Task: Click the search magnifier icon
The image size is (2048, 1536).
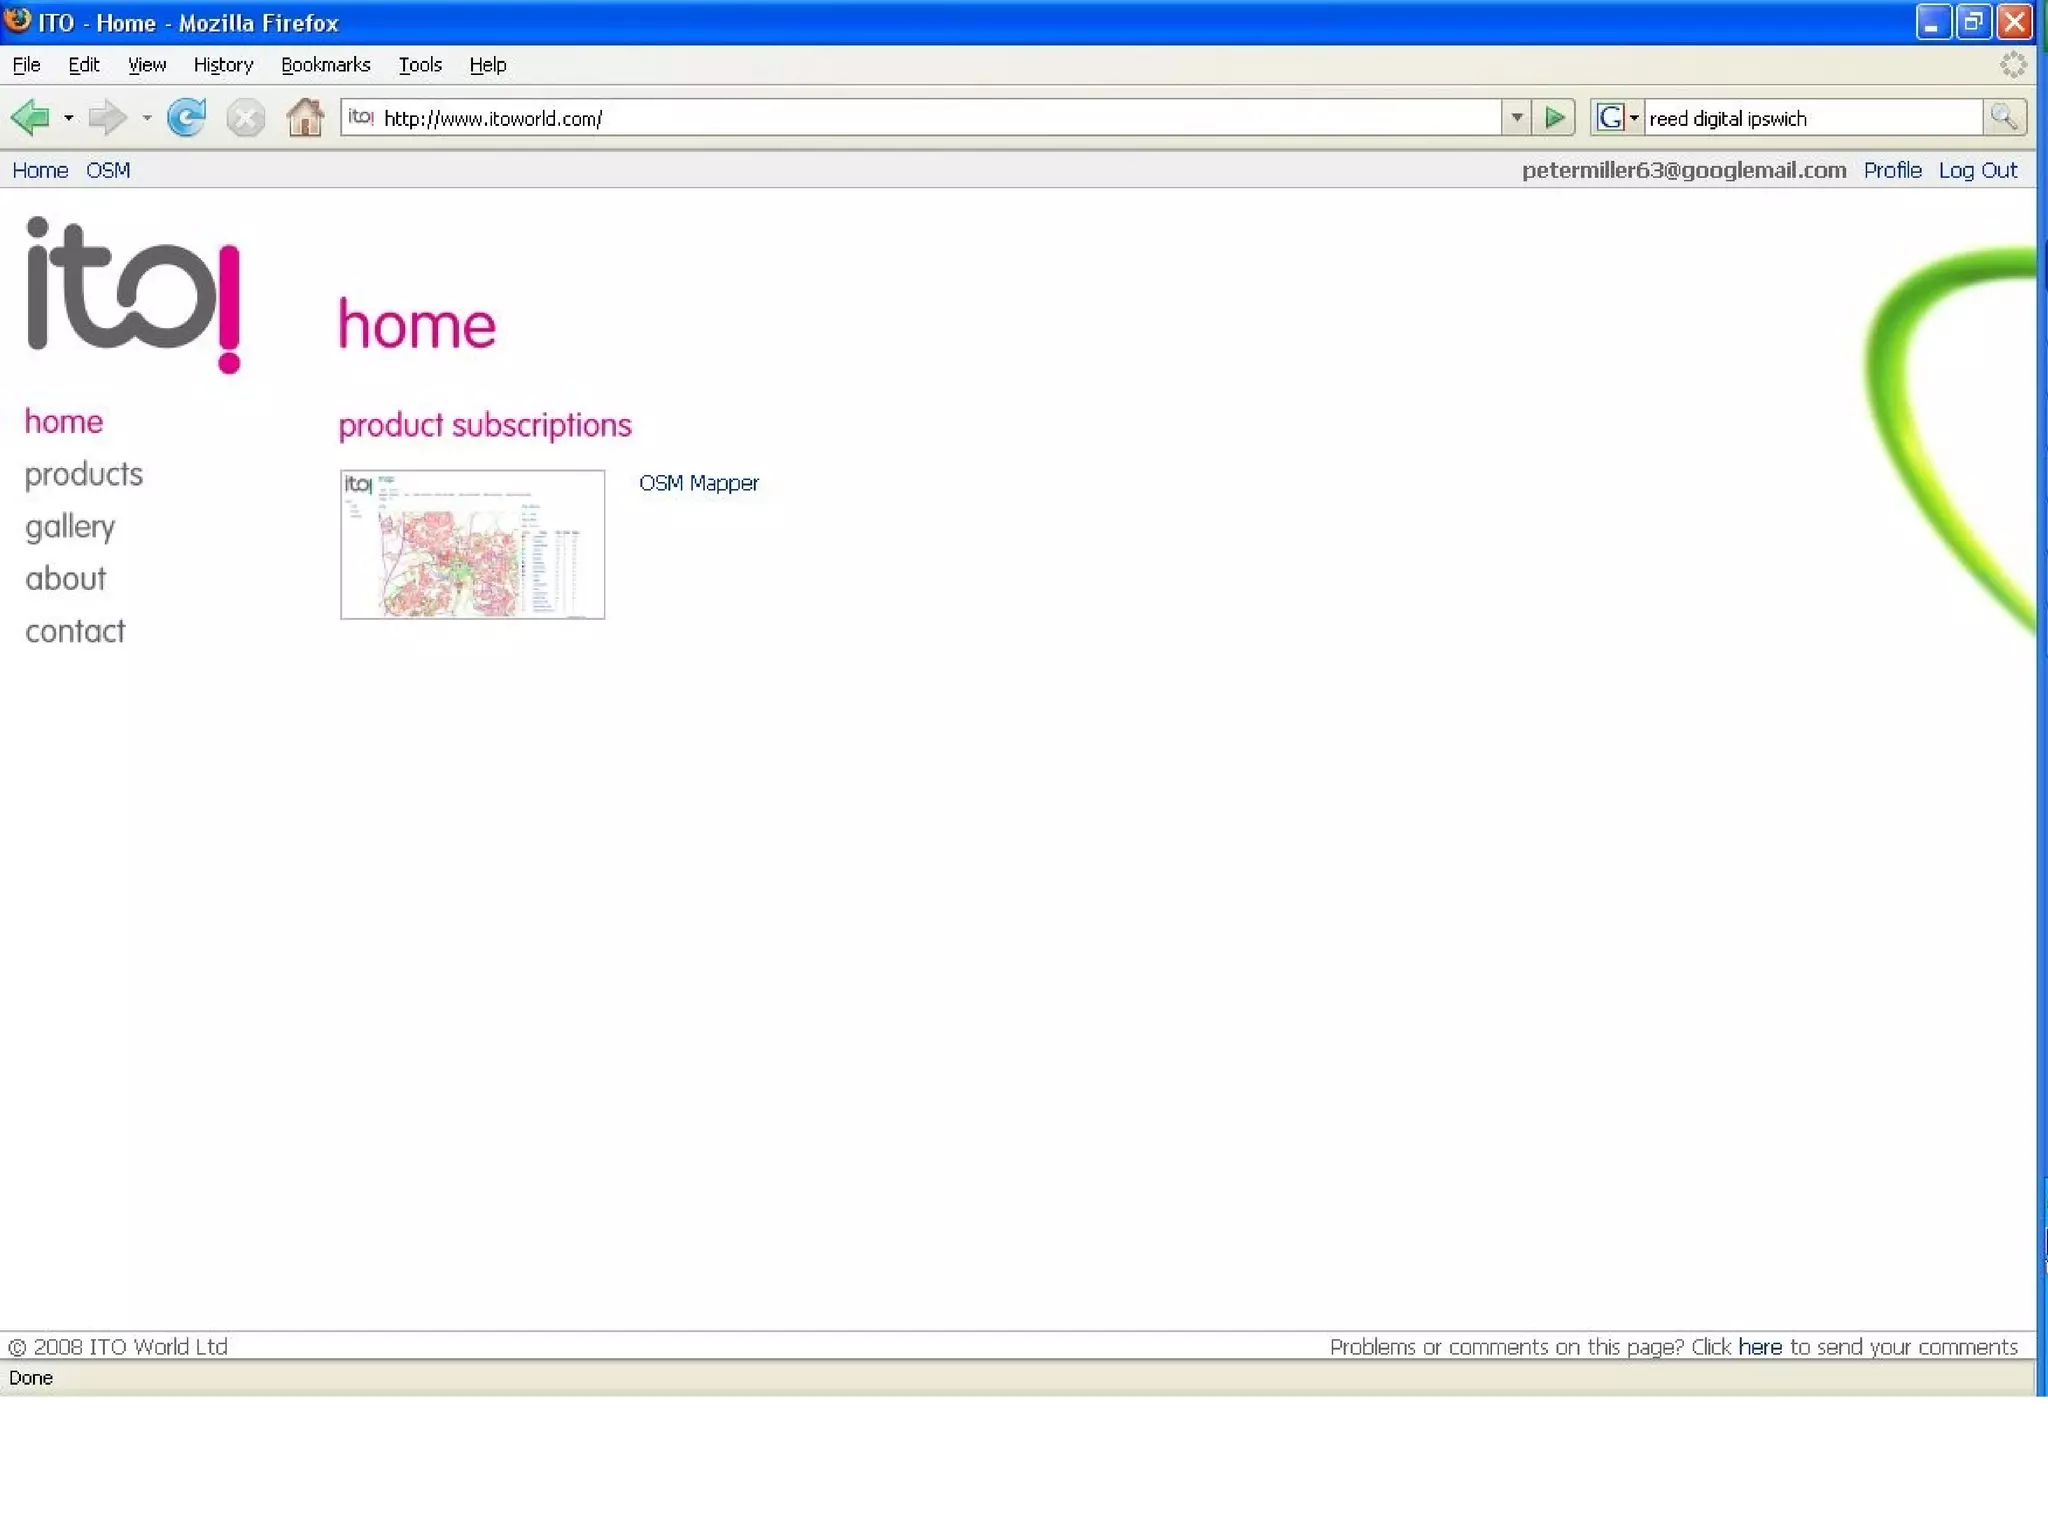Action: pos(2004,118)
